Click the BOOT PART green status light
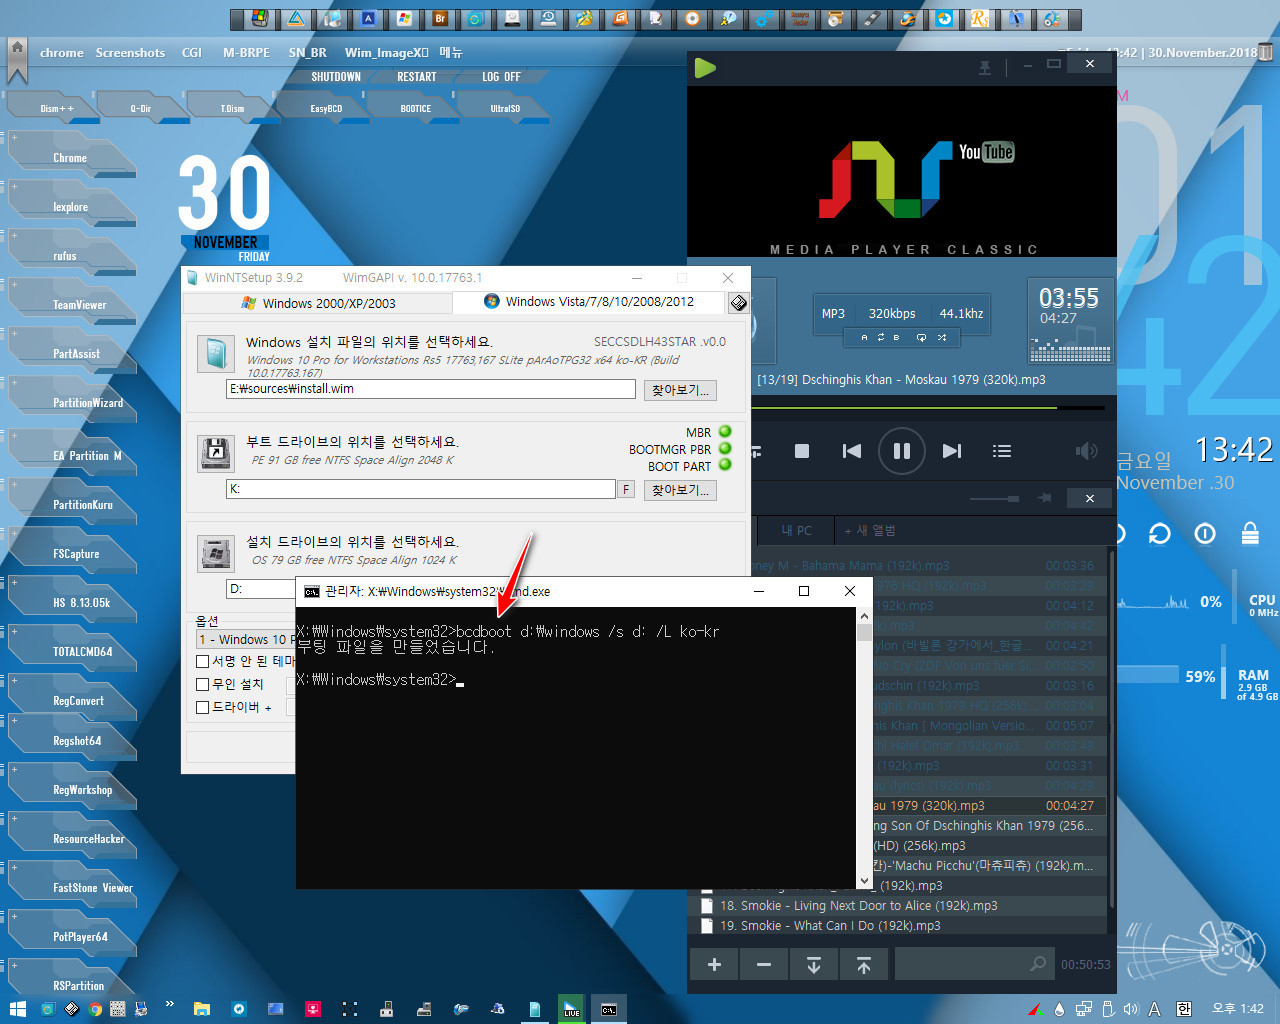The width and height of the screenshot is (1280, 1024). coord(725,464)
